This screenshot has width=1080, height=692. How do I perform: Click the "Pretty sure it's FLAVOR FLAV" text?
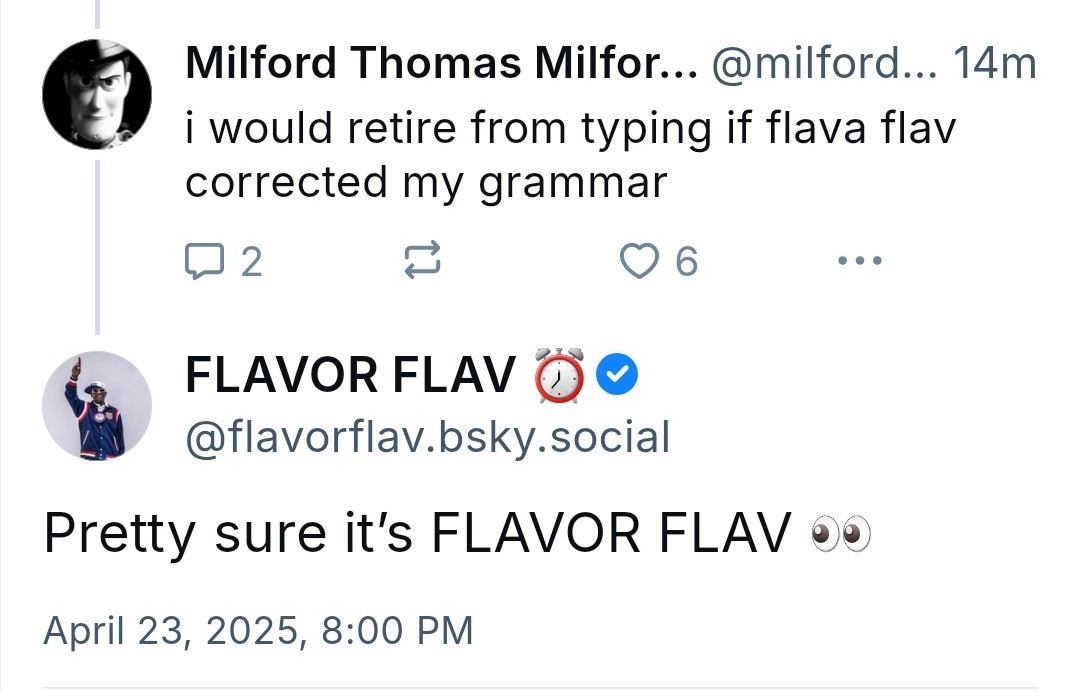[417, 534]
